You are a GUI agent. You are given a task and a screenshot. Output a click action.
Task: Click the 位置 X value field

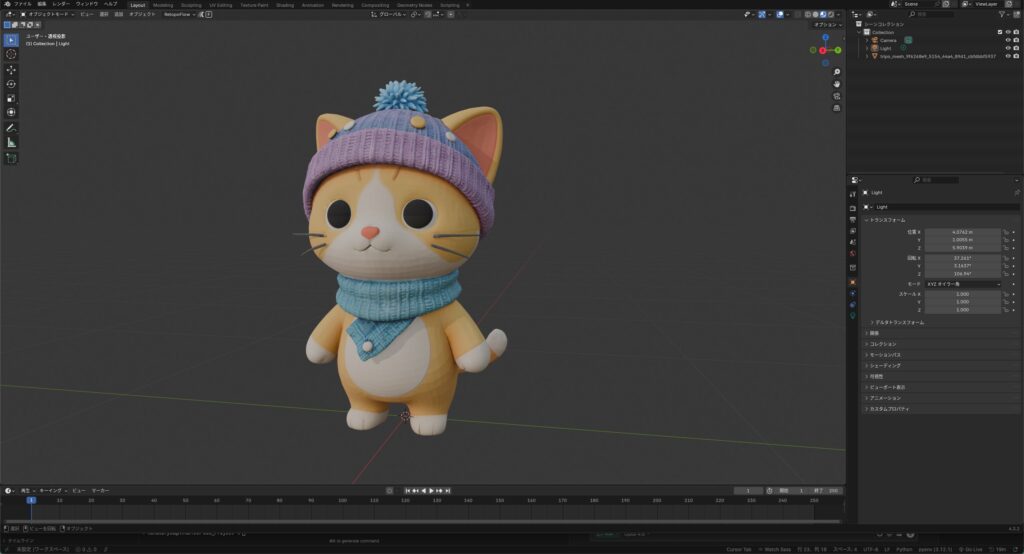[961, 231]
